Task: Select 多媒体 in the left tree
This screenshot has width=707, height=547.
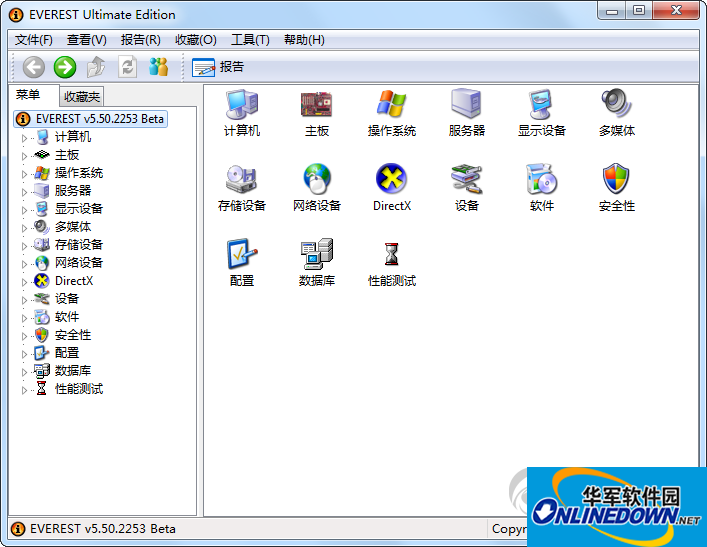Action: 73,227
